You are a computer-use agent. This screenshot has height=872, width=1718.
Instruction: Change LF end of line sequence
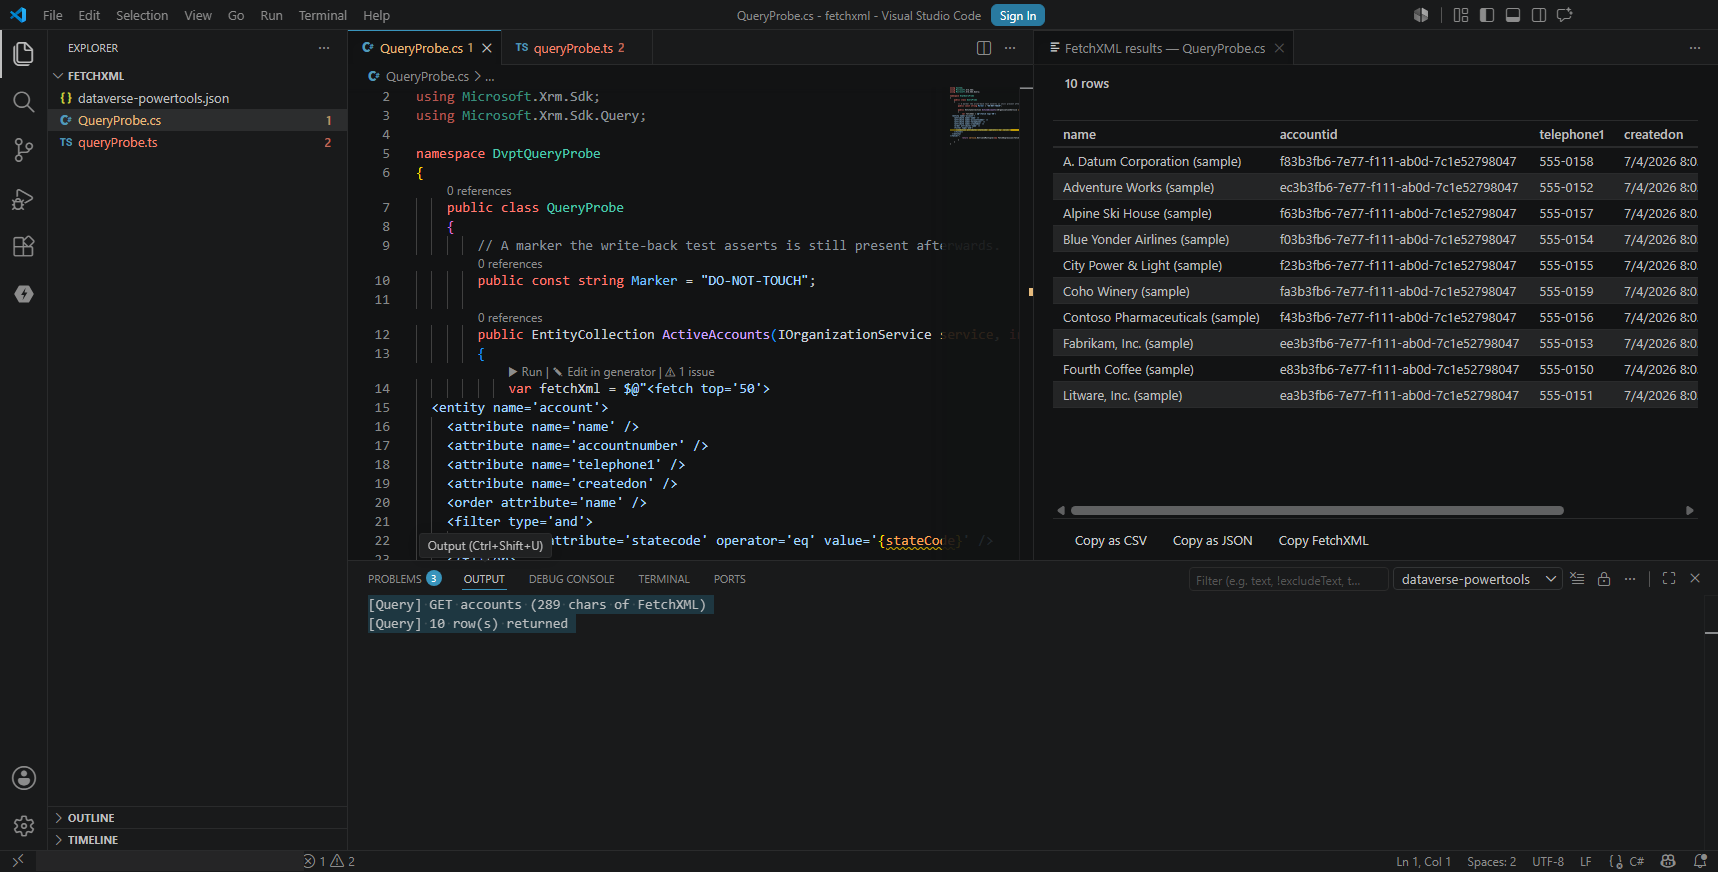coord(1586,861)
